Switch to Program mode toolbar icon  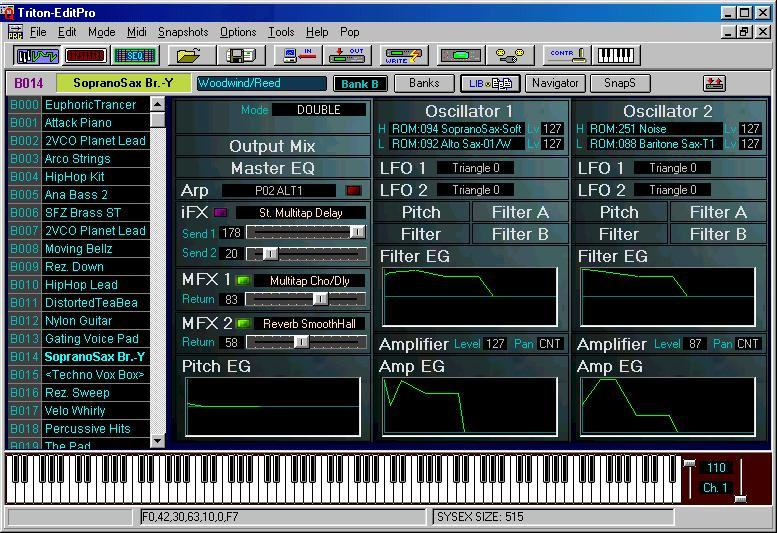coord(36,55)
